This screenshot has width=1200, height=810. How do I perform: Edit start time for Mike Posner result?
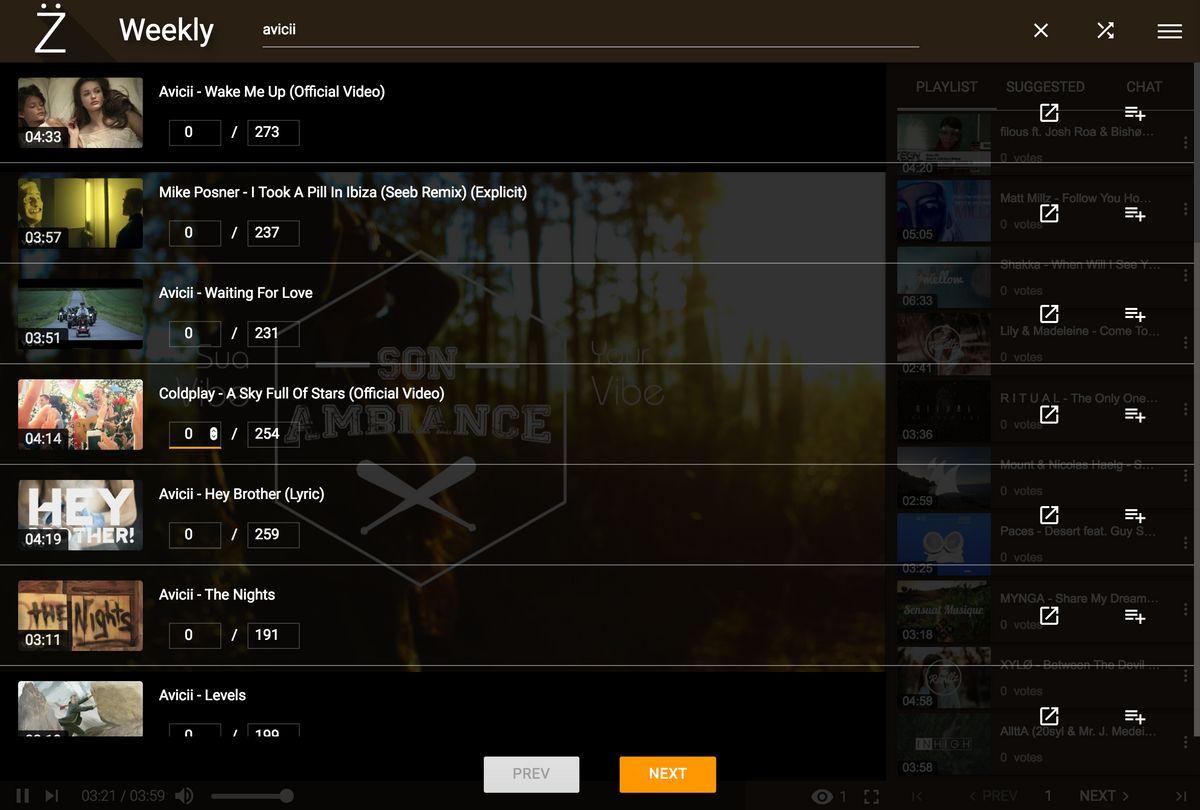tap(195, 233)
